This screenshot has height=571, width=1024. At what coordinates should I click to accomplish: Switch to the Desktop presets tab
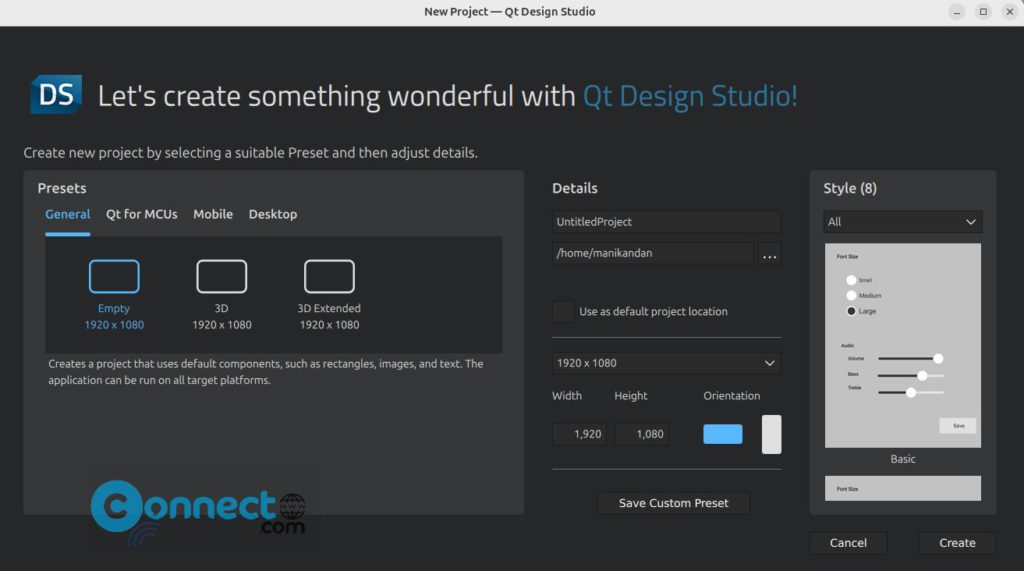pos(273,214)
